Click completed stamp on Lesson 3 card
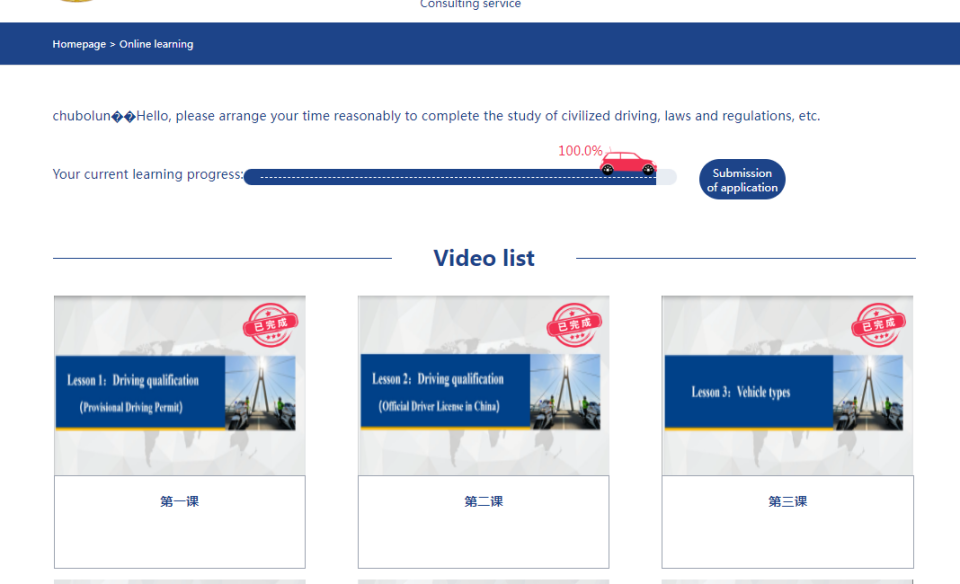Image resolution: width=960 pixels, height=584 pixels. pos(879,325)
